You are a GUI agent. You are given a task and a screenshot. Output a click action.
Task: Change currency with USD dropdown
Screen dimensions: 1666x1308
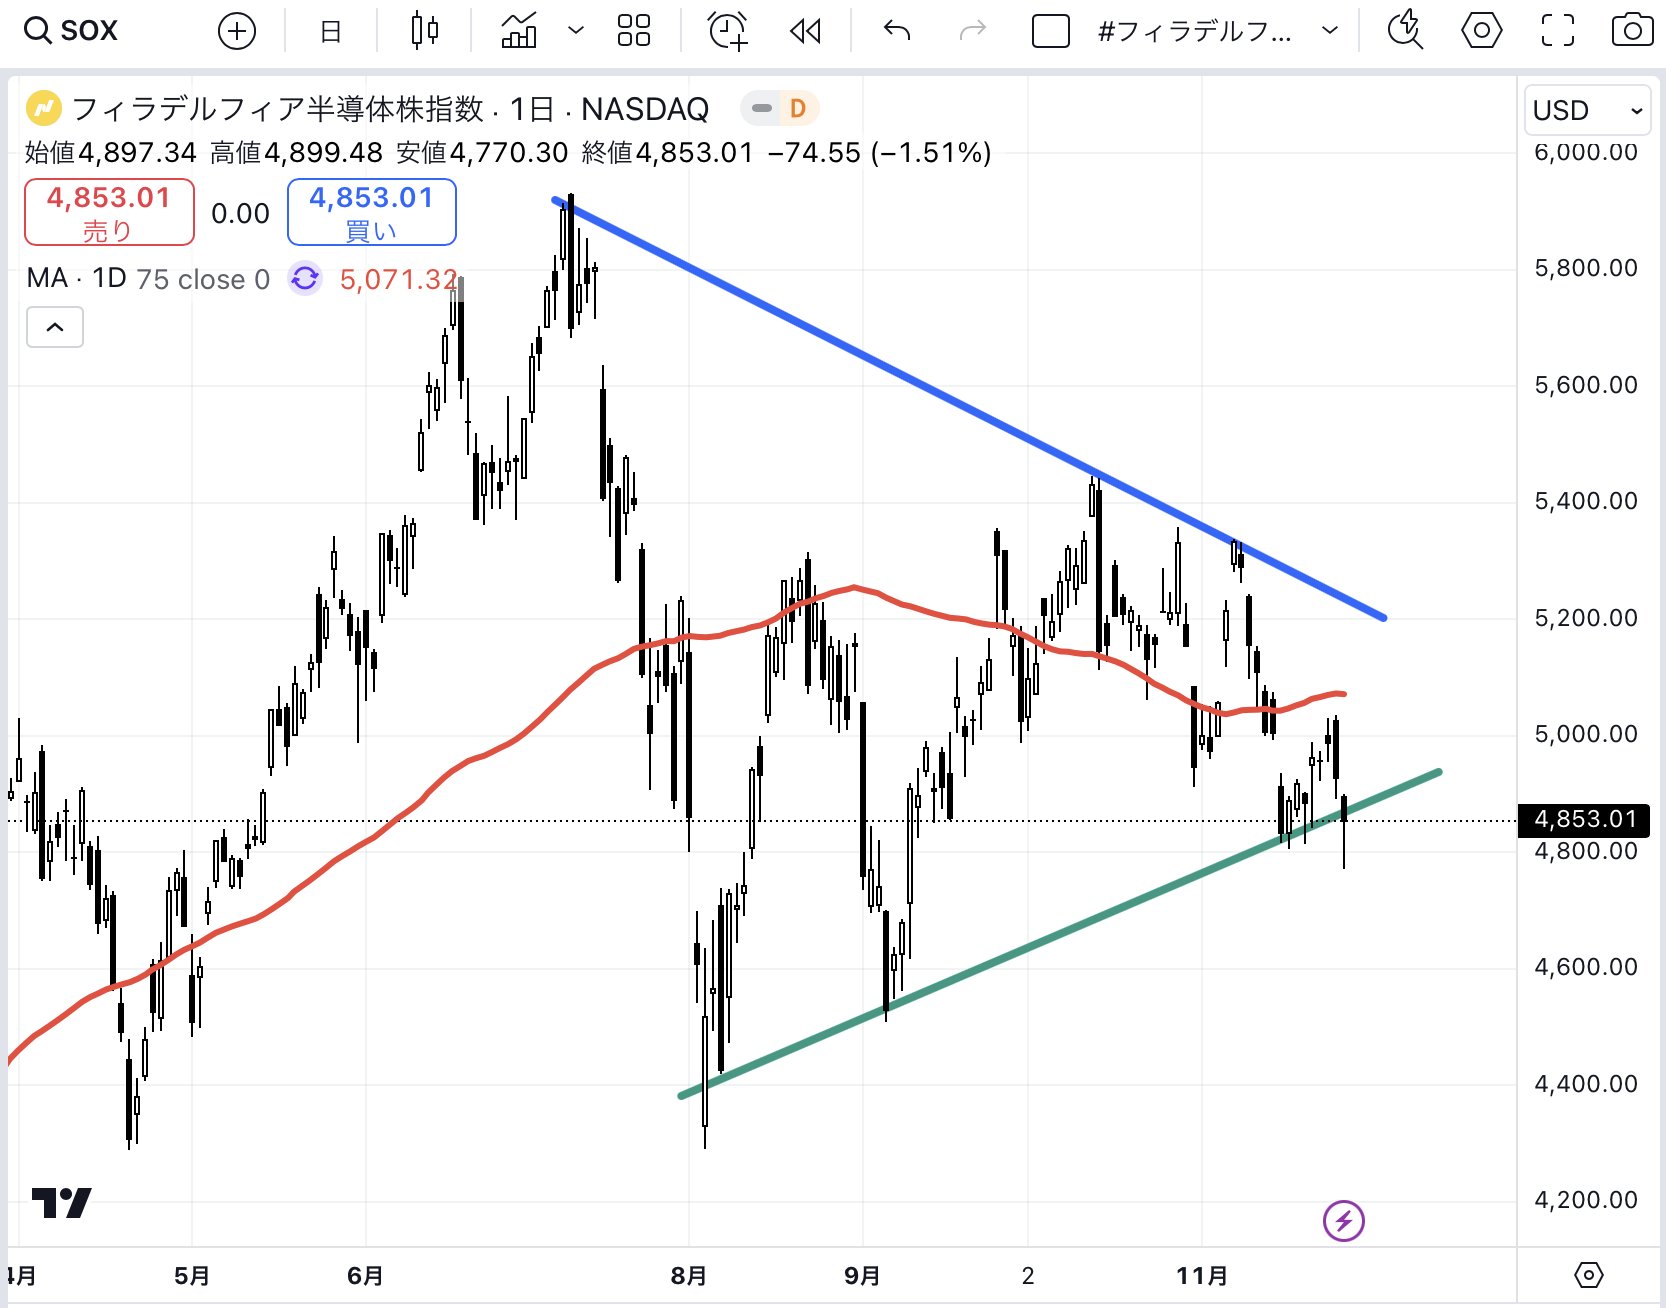click(x=1587, y=110)
